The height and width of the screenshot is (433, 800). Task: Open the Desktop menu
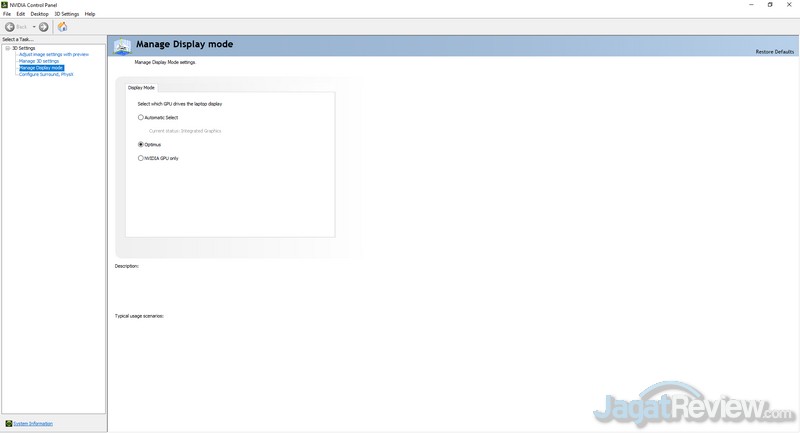click(39, 14)
